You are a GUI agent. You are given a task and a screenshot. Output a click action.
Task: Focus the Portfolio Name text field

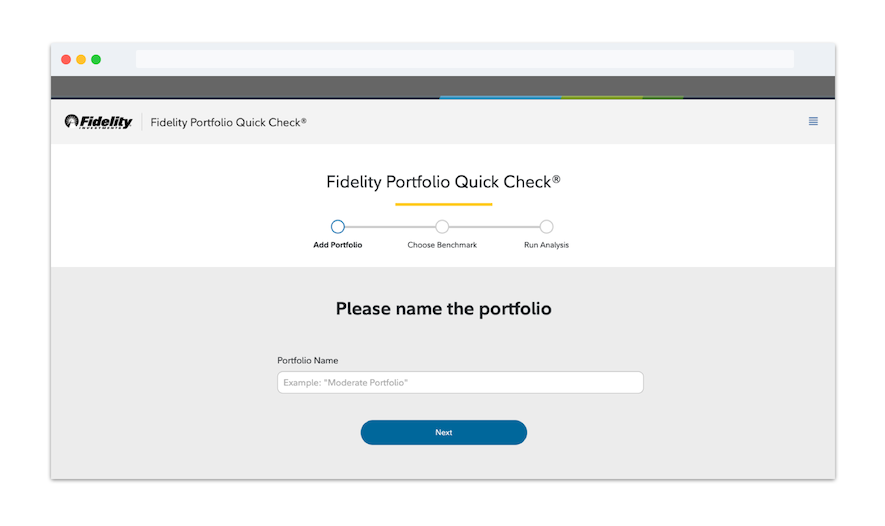click(460, 383)
